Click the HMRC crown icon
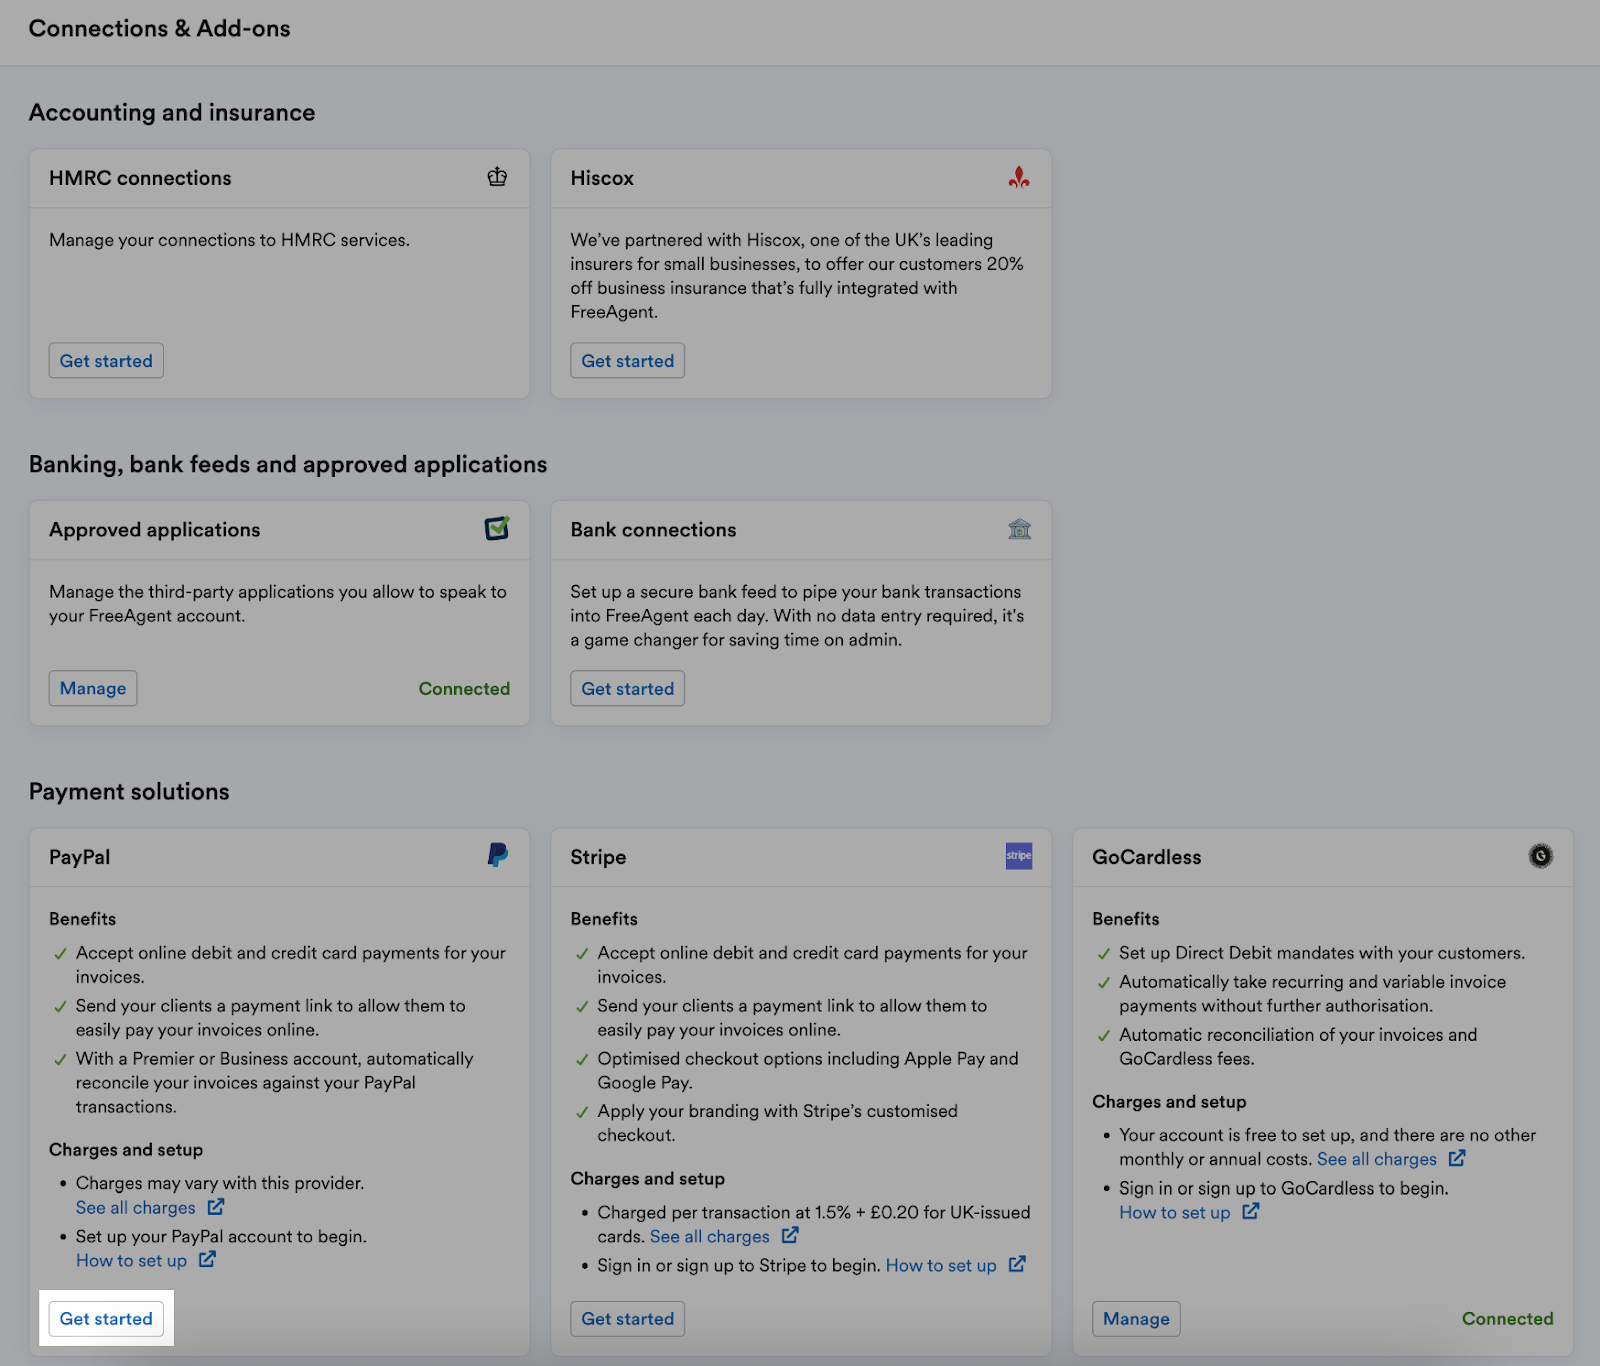 [497, 177]
